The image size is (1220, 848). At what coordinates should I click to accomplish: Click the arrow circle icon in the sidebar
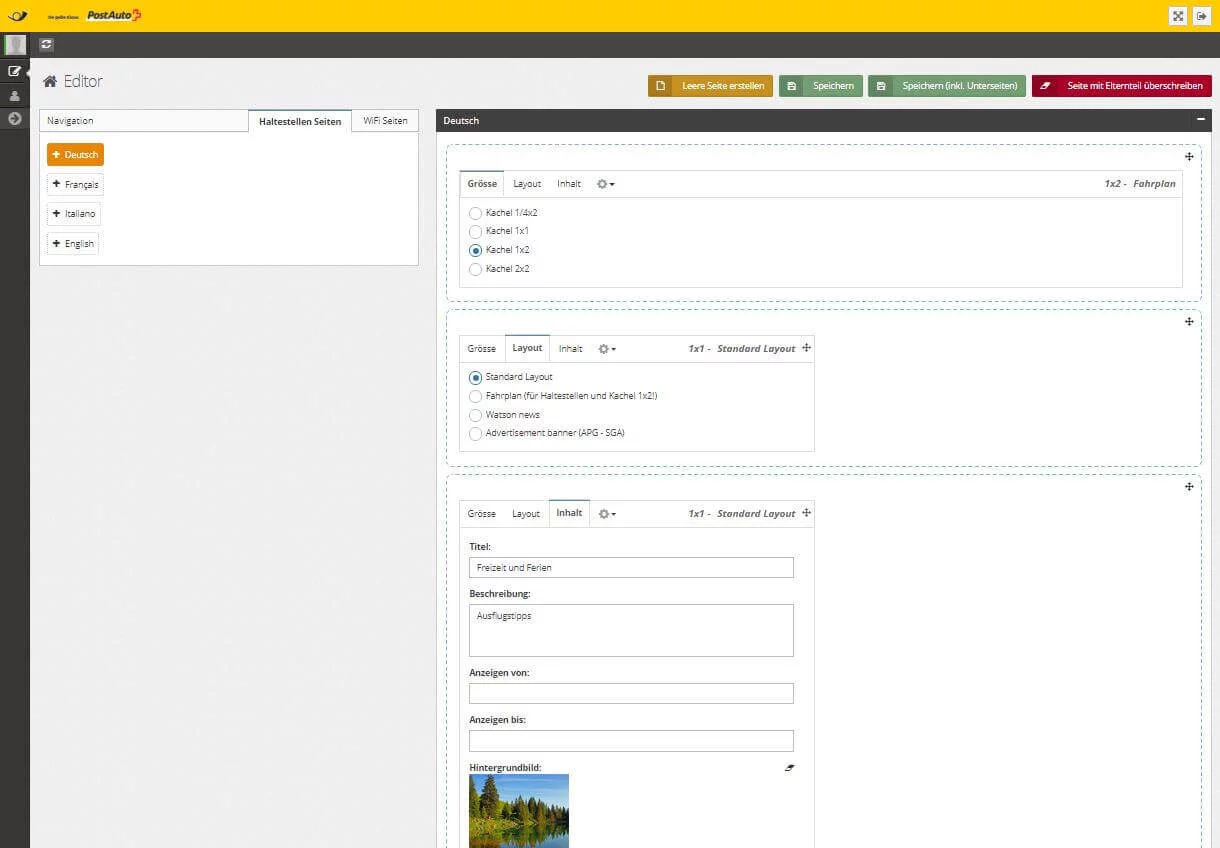coord(15,119)
